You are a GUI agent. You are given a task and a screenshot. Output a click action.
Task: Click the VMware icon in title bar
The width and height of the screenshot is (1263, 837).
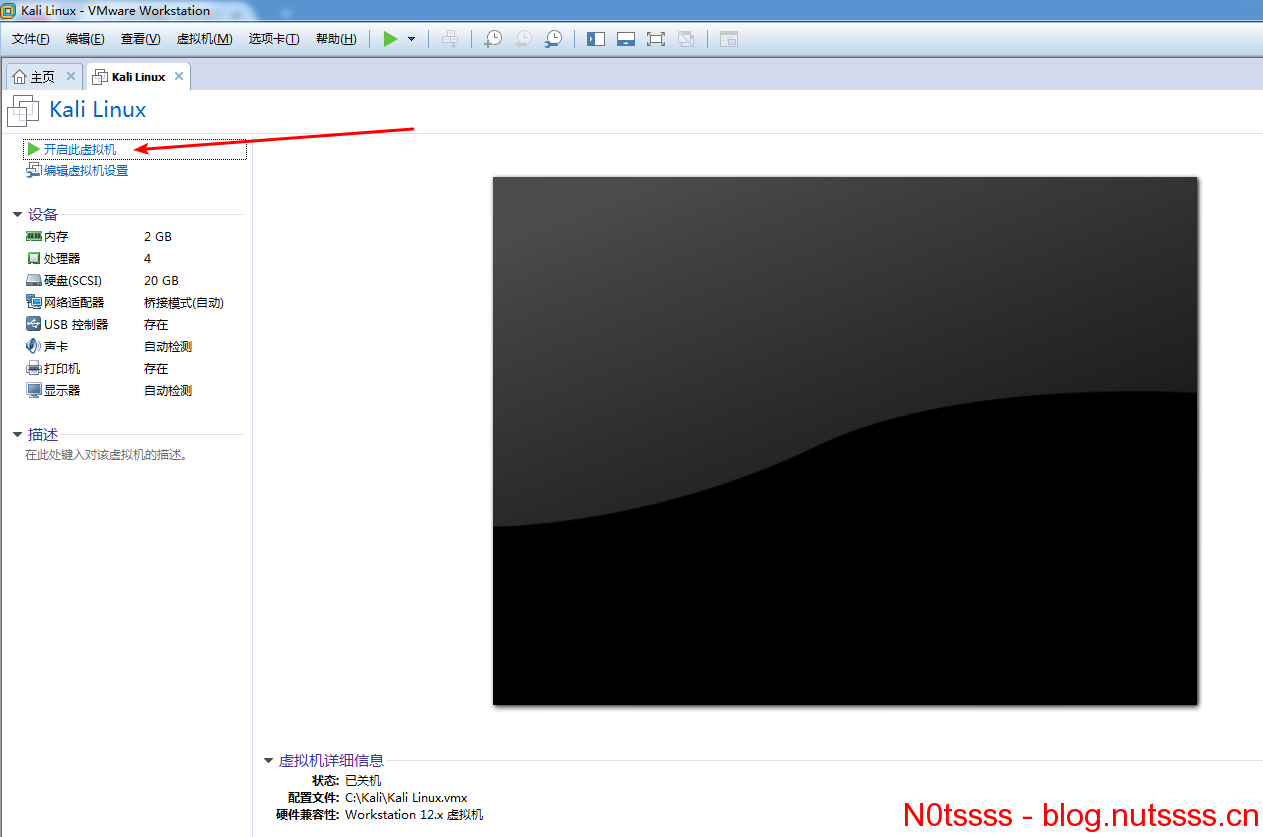click(9, 10)
